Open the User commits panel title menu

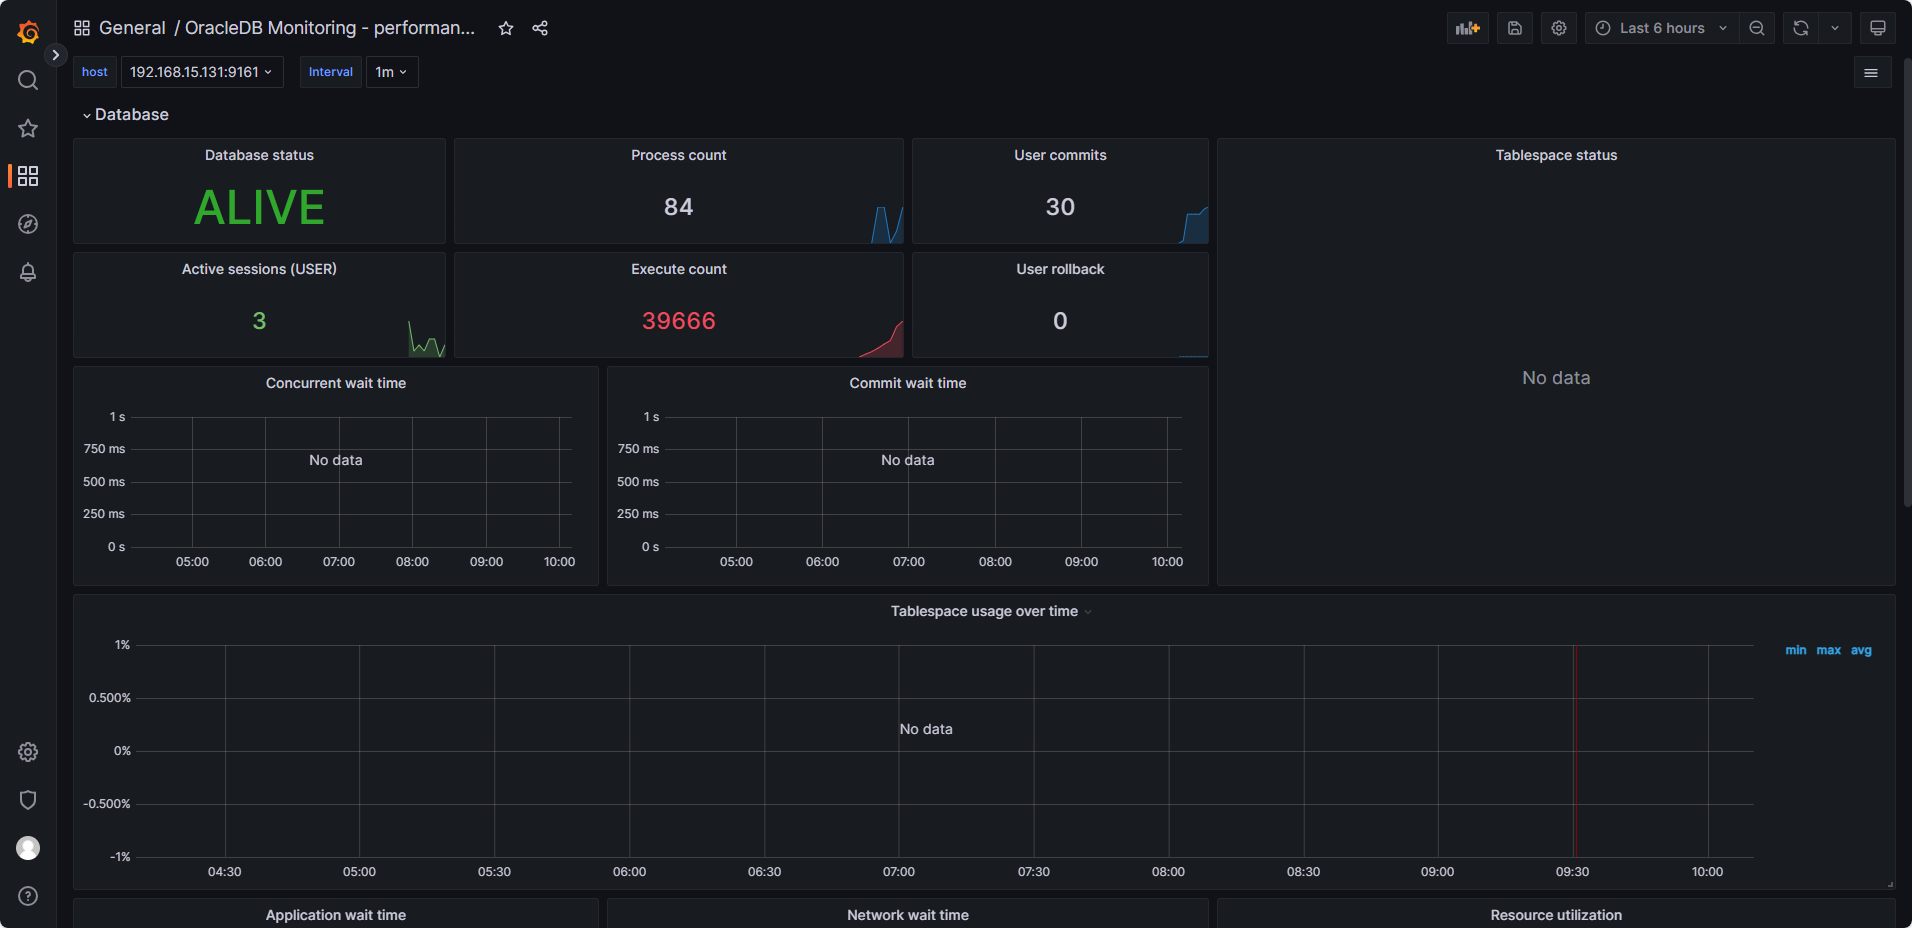[x=1060, y=155]
